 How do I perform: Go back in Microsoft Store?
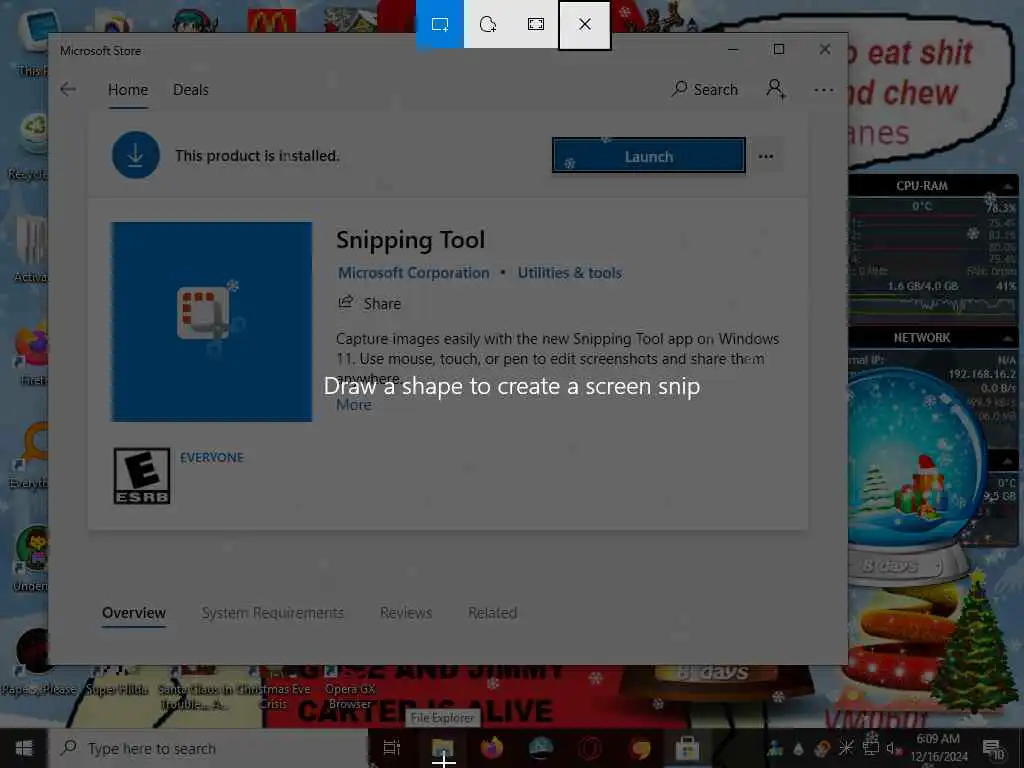pyautogui.click(x=68, y=89)
